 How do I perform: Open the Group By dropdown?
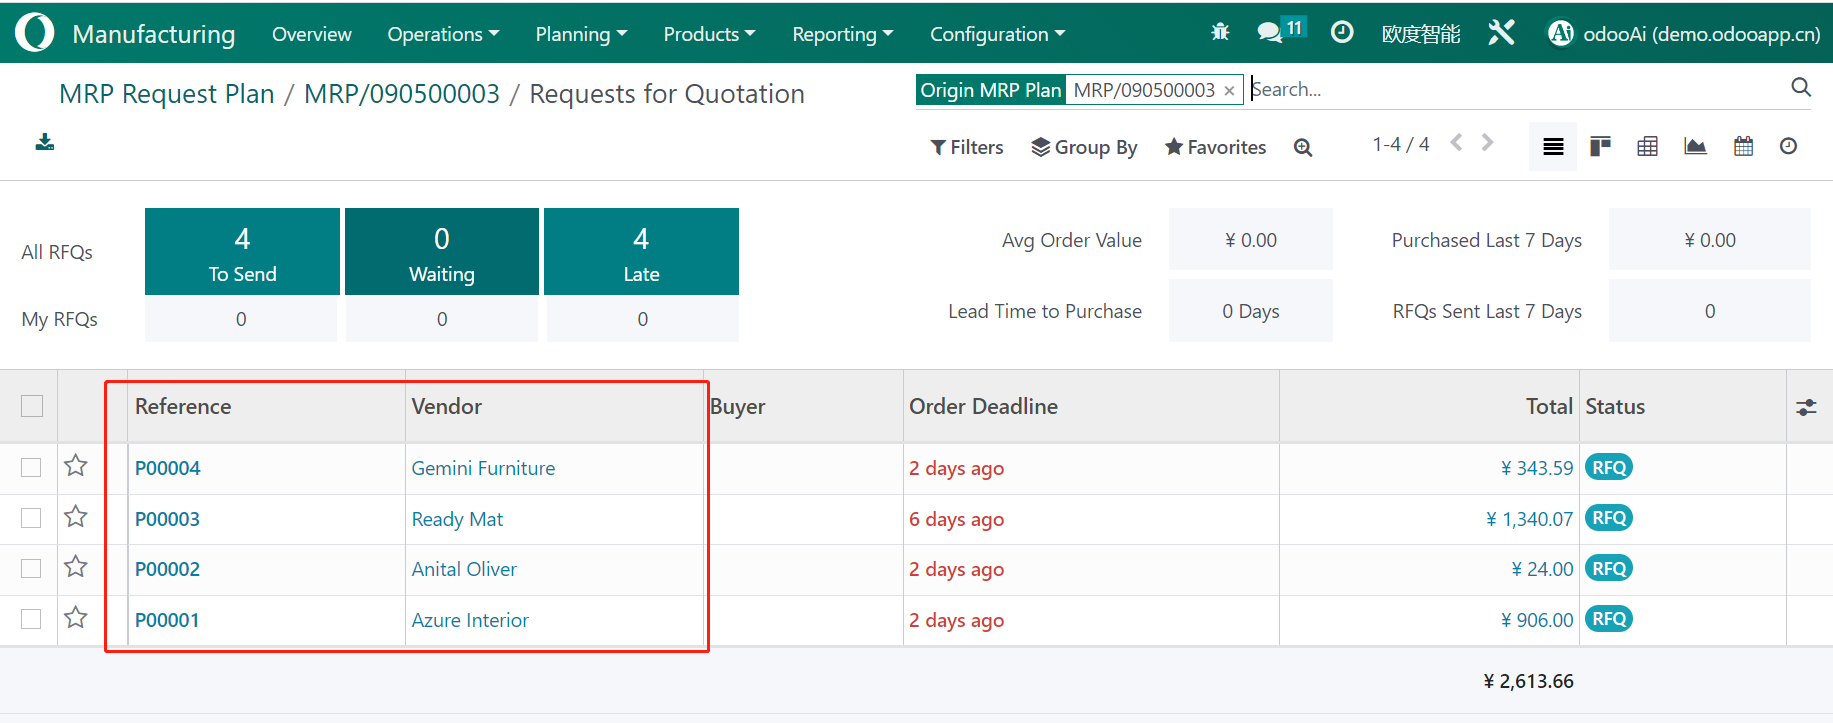1085,147
